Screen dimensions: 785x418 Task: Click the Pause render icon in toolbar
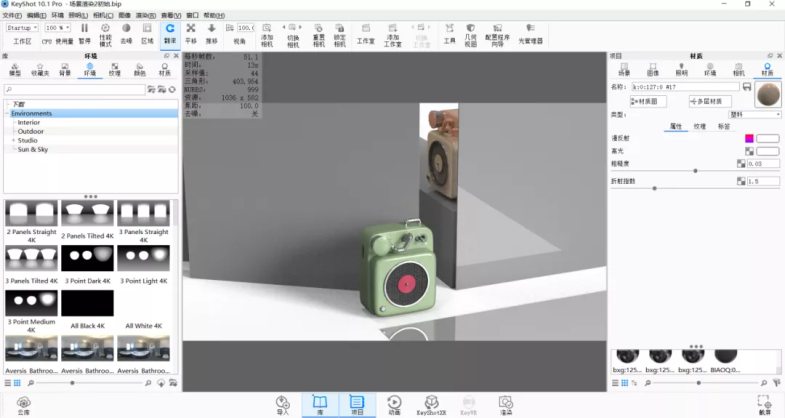(x=85, y=32)
